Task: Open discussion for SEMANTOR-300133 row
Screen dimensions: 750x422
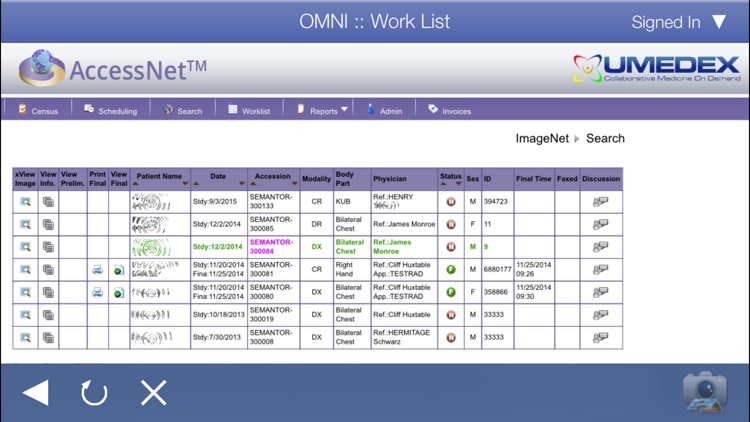Action: pyautogui.click(x=601, y=202)
